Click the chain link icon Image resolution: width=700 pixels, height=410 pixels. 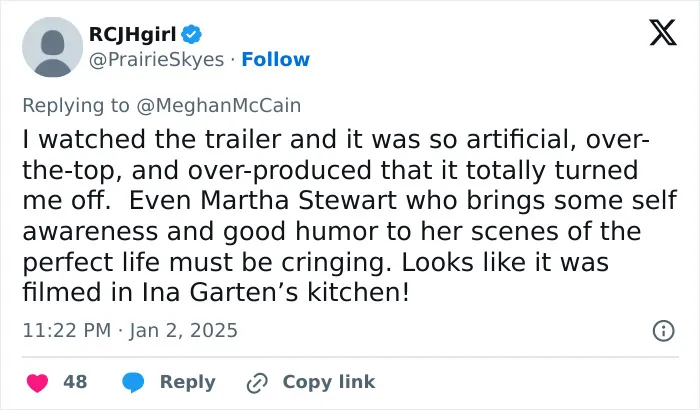(257, 383)
